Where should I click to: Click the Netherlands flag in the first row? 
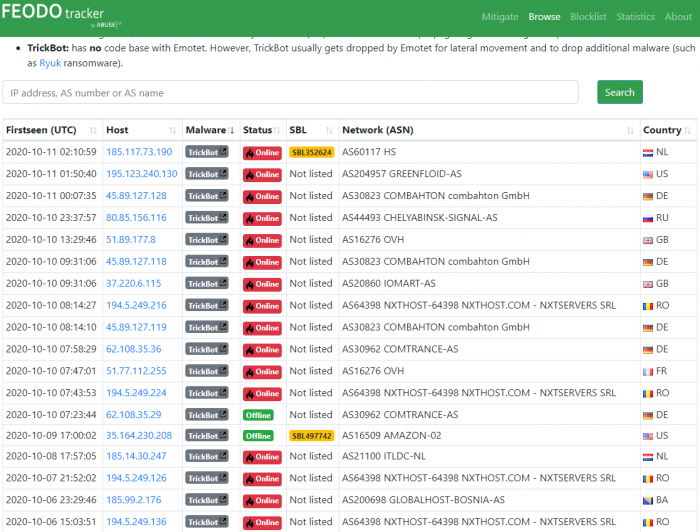[x=648, y=153]
